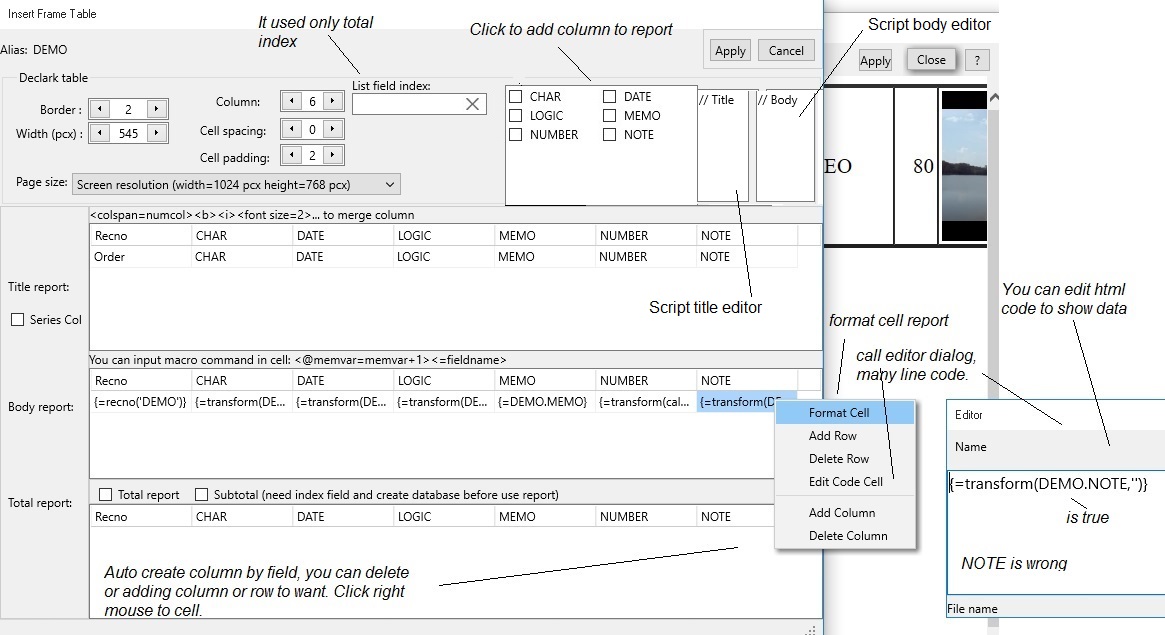Clear the List field index input
Viewport: 1165px width, 635px height.
472,103
